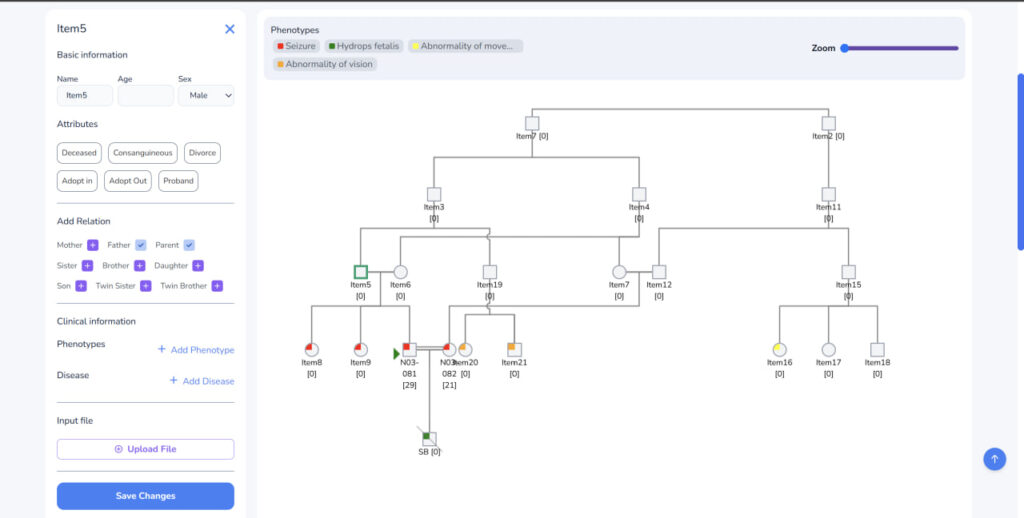Select the Item9 female node
The image size is (1024, 518).
click(360, 349)
